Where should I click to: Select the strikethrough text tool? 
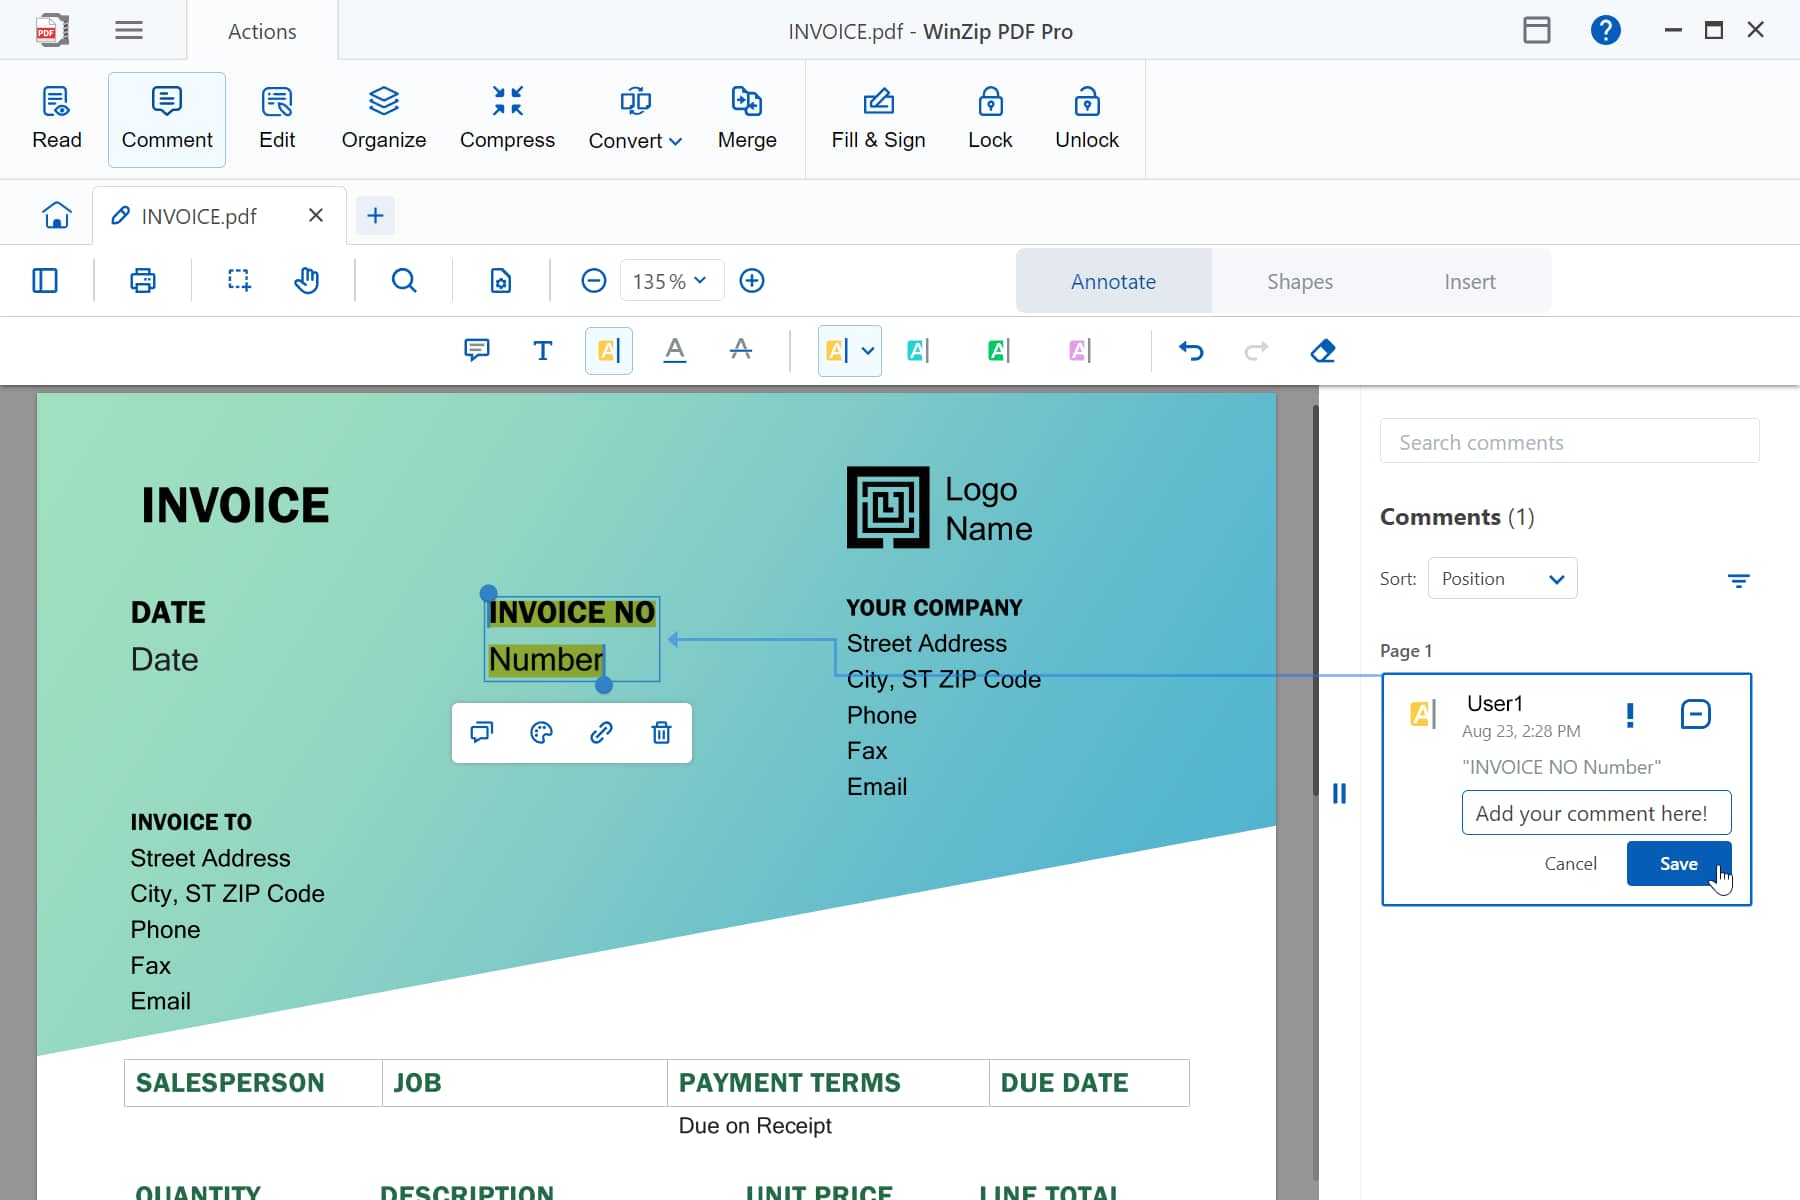click(740, 350)
